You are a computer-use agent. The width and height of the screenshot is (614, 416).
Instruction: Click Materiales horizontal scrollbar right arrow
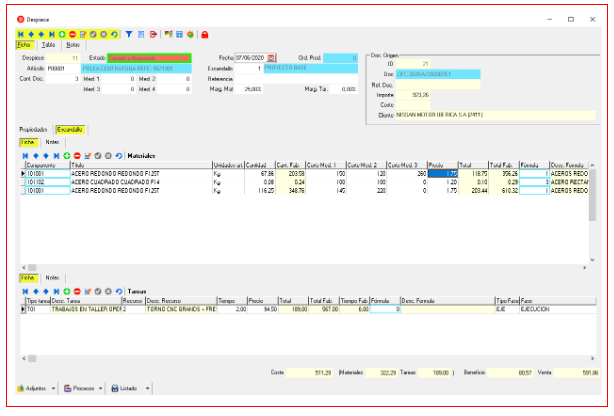585,268
